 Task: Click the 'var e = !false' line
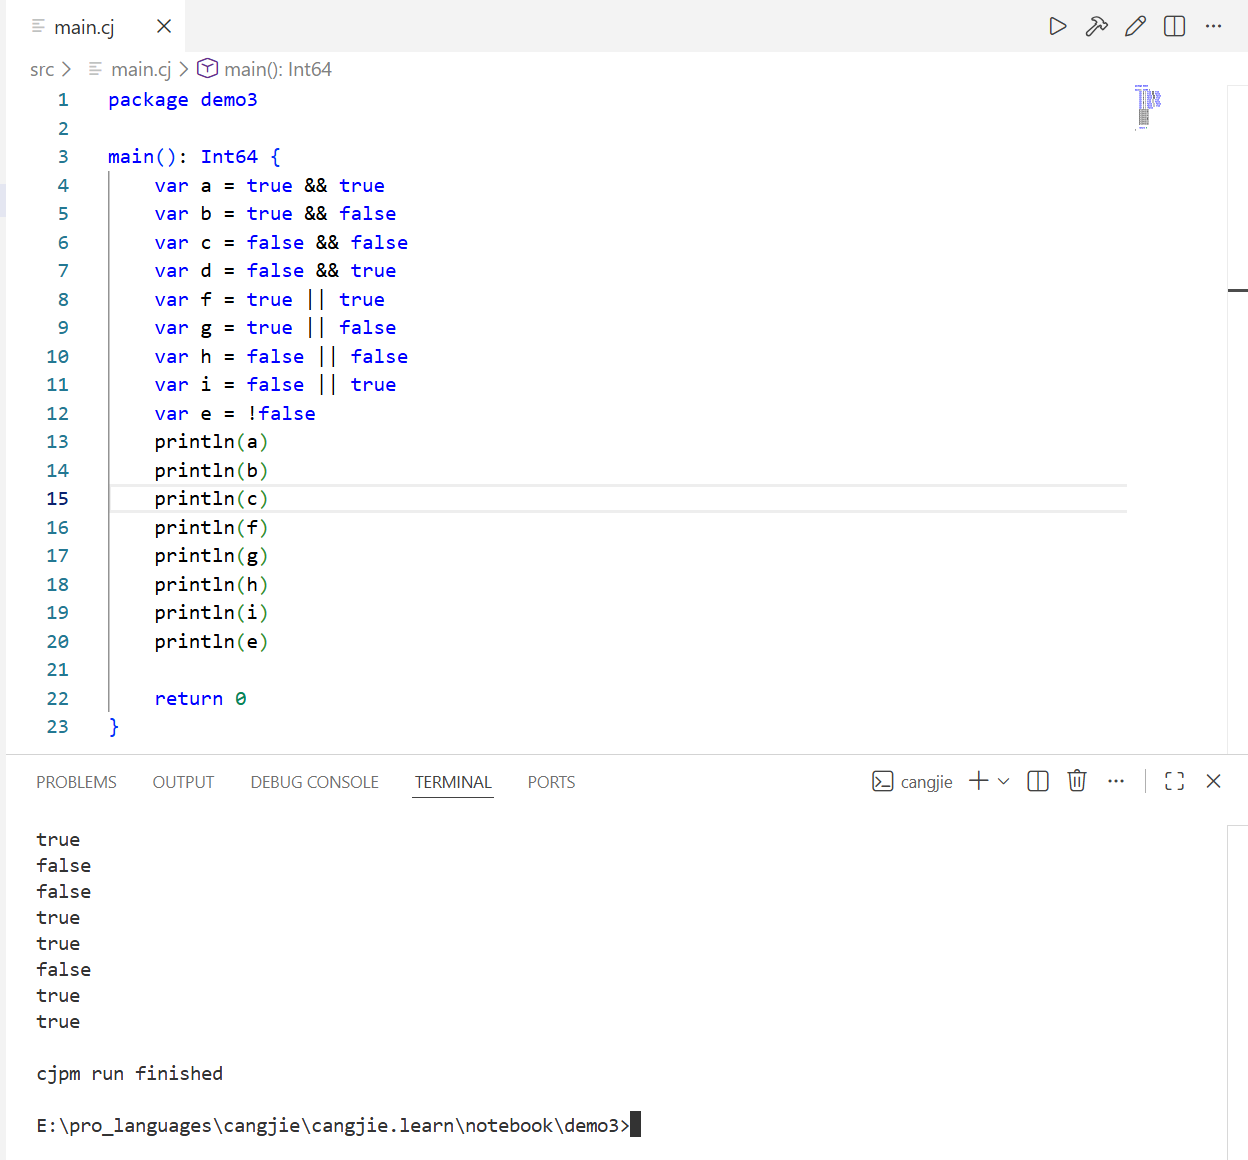click(235, 413)
